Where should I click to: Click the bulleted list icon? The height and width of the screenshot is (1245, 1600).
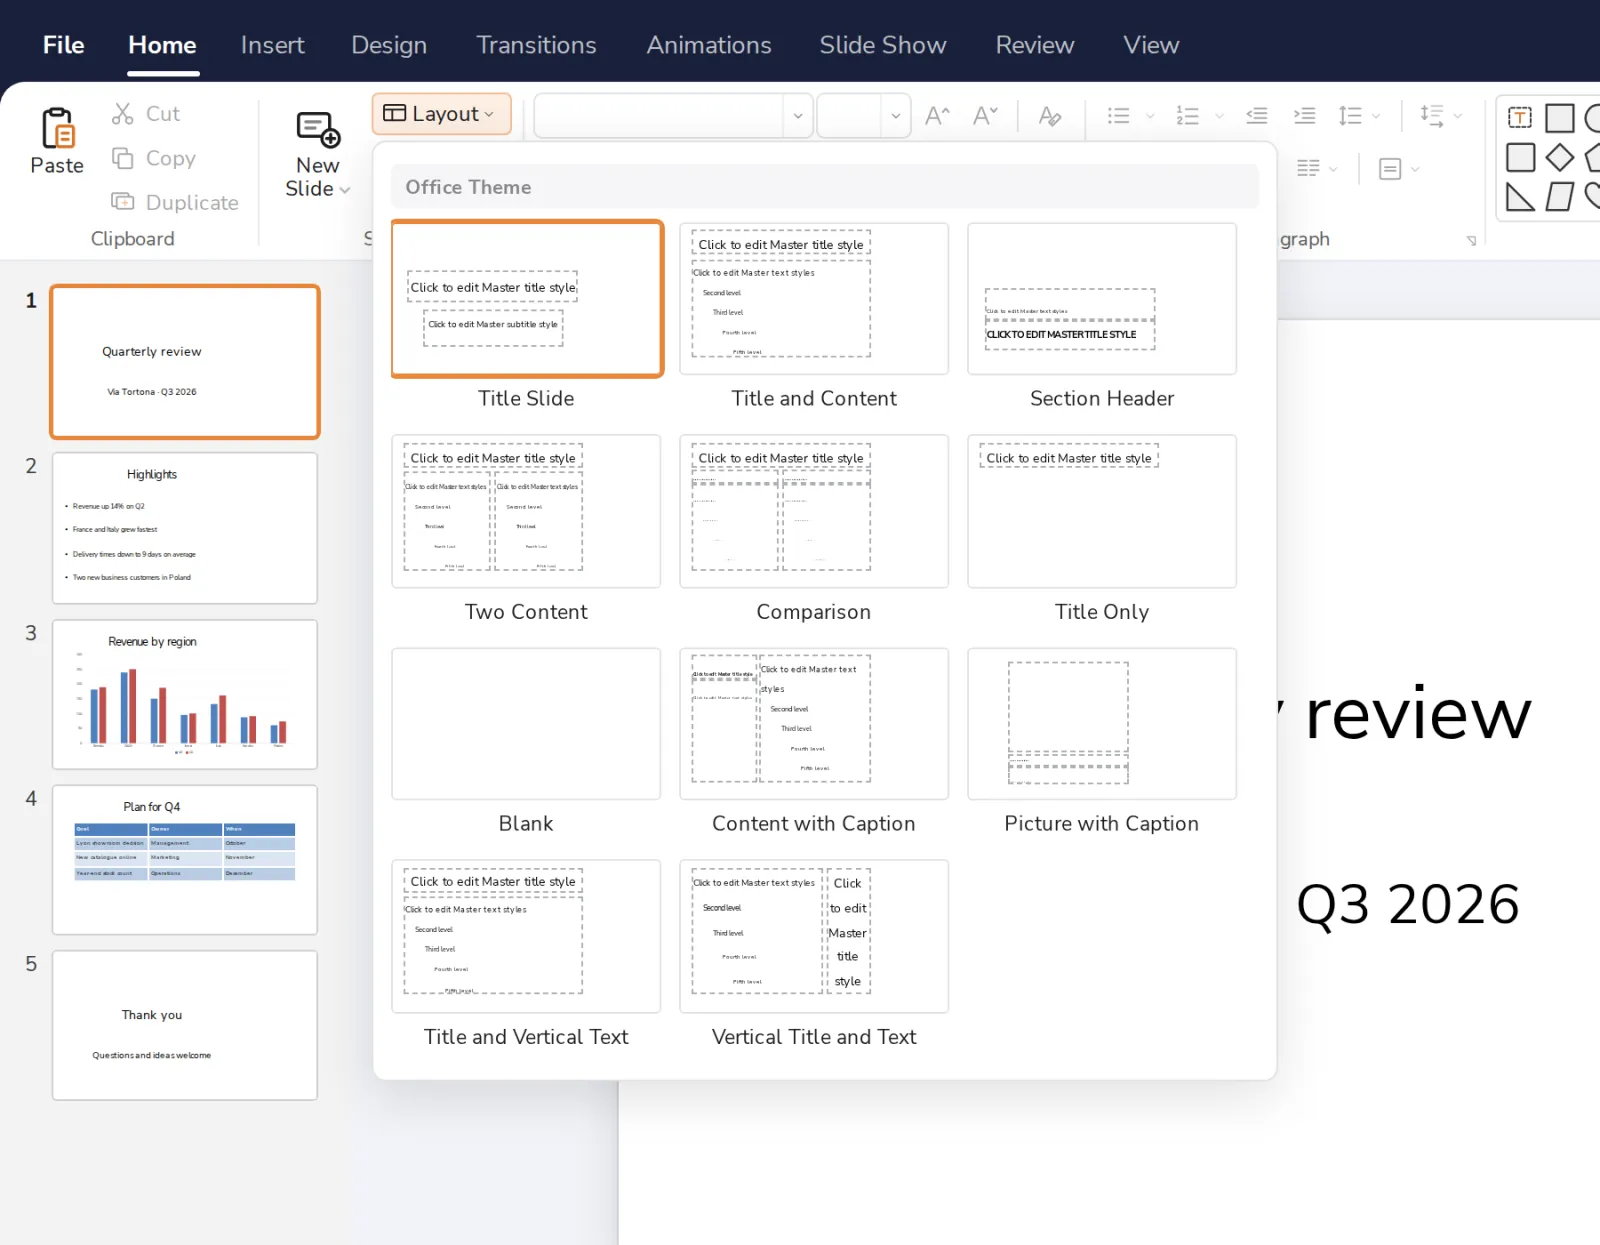[x=1119, y=115]
